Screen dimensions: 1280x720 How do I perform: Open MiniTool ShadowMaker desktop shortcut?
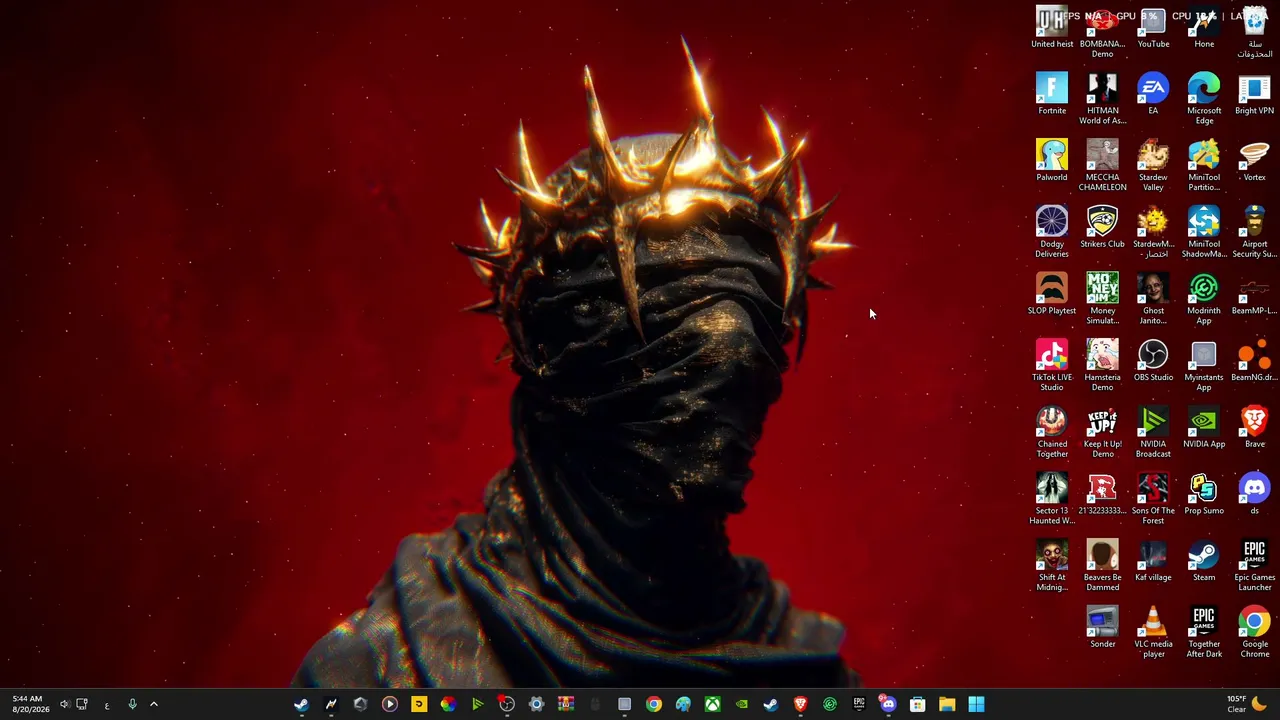pyautogui.click(x=1204, y=233)
